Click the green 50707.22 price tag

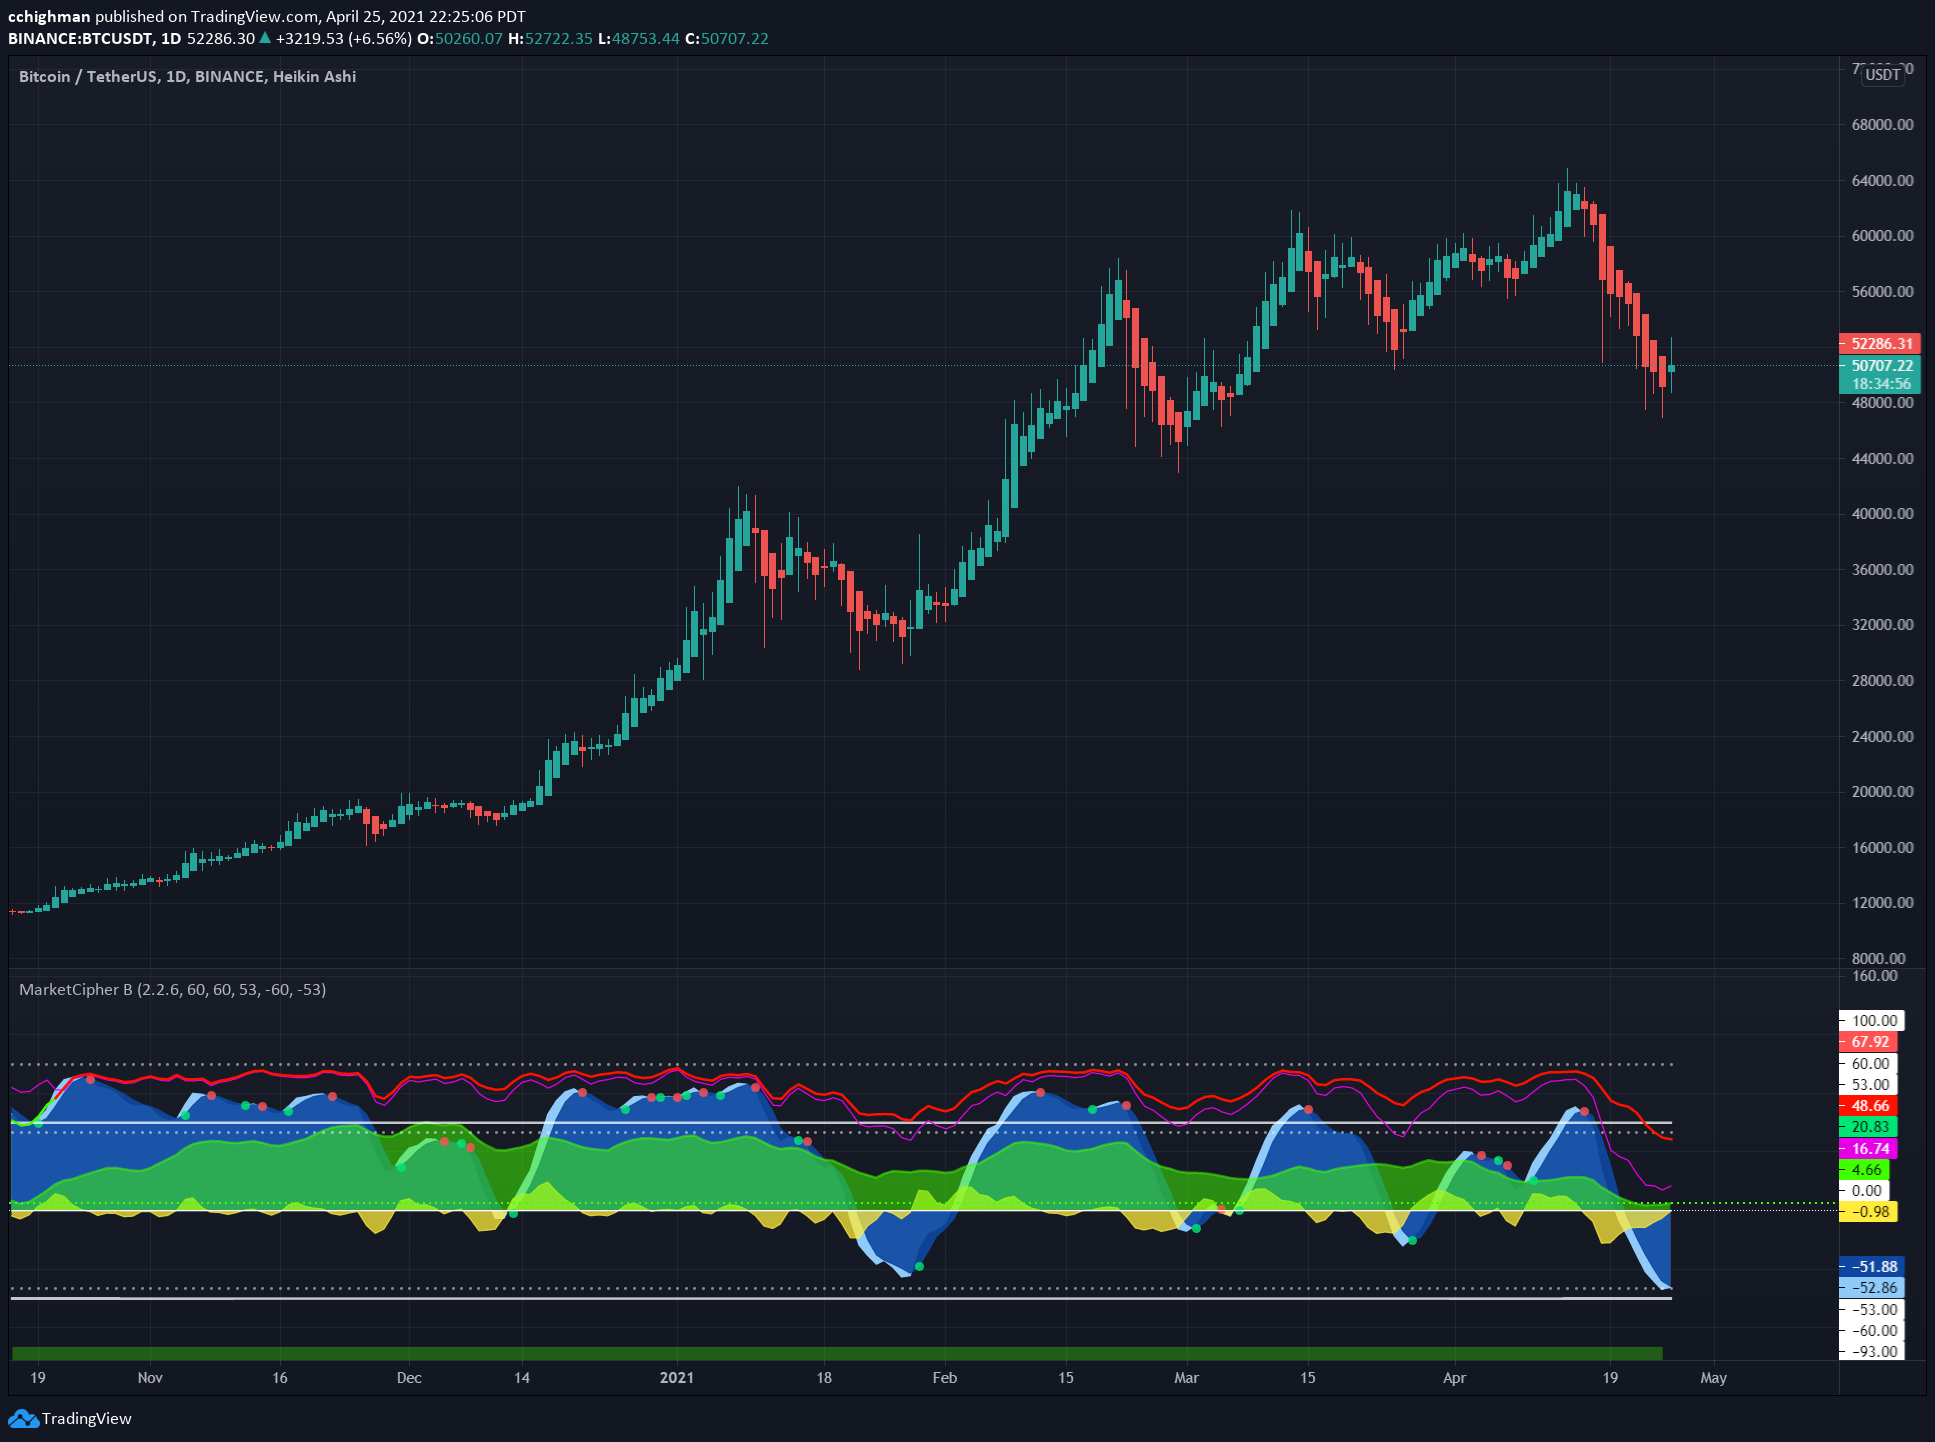1880,366
